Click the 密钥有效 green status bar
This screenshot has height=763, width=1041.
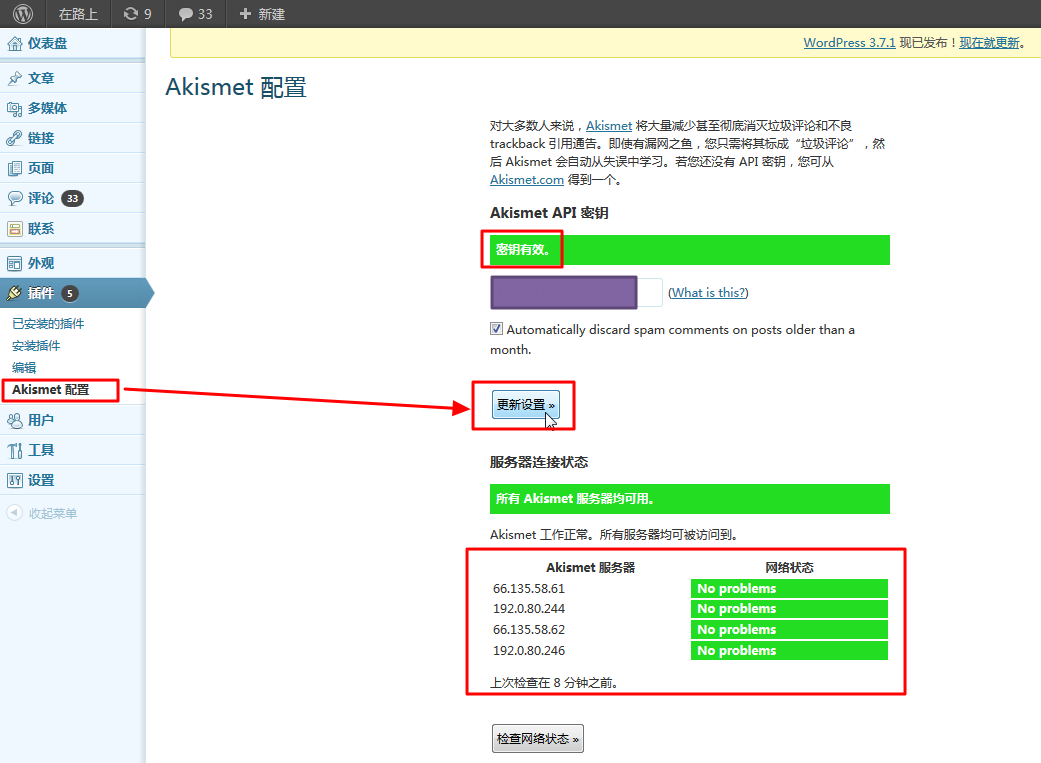[x=690, y=250]
